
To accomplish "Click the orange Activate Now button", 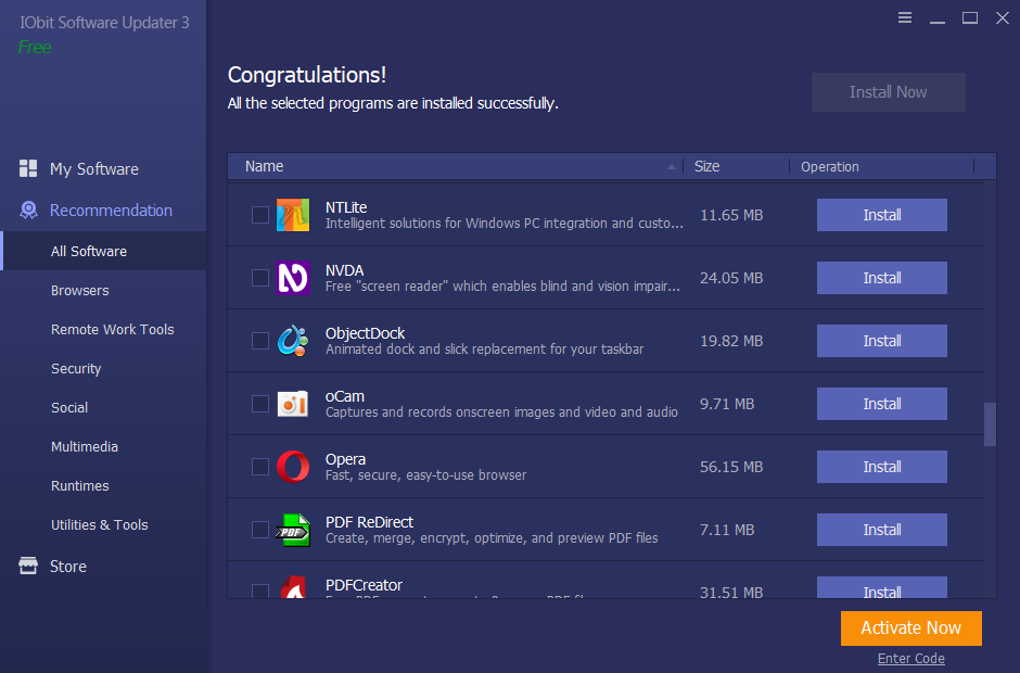I will [911, 628].
